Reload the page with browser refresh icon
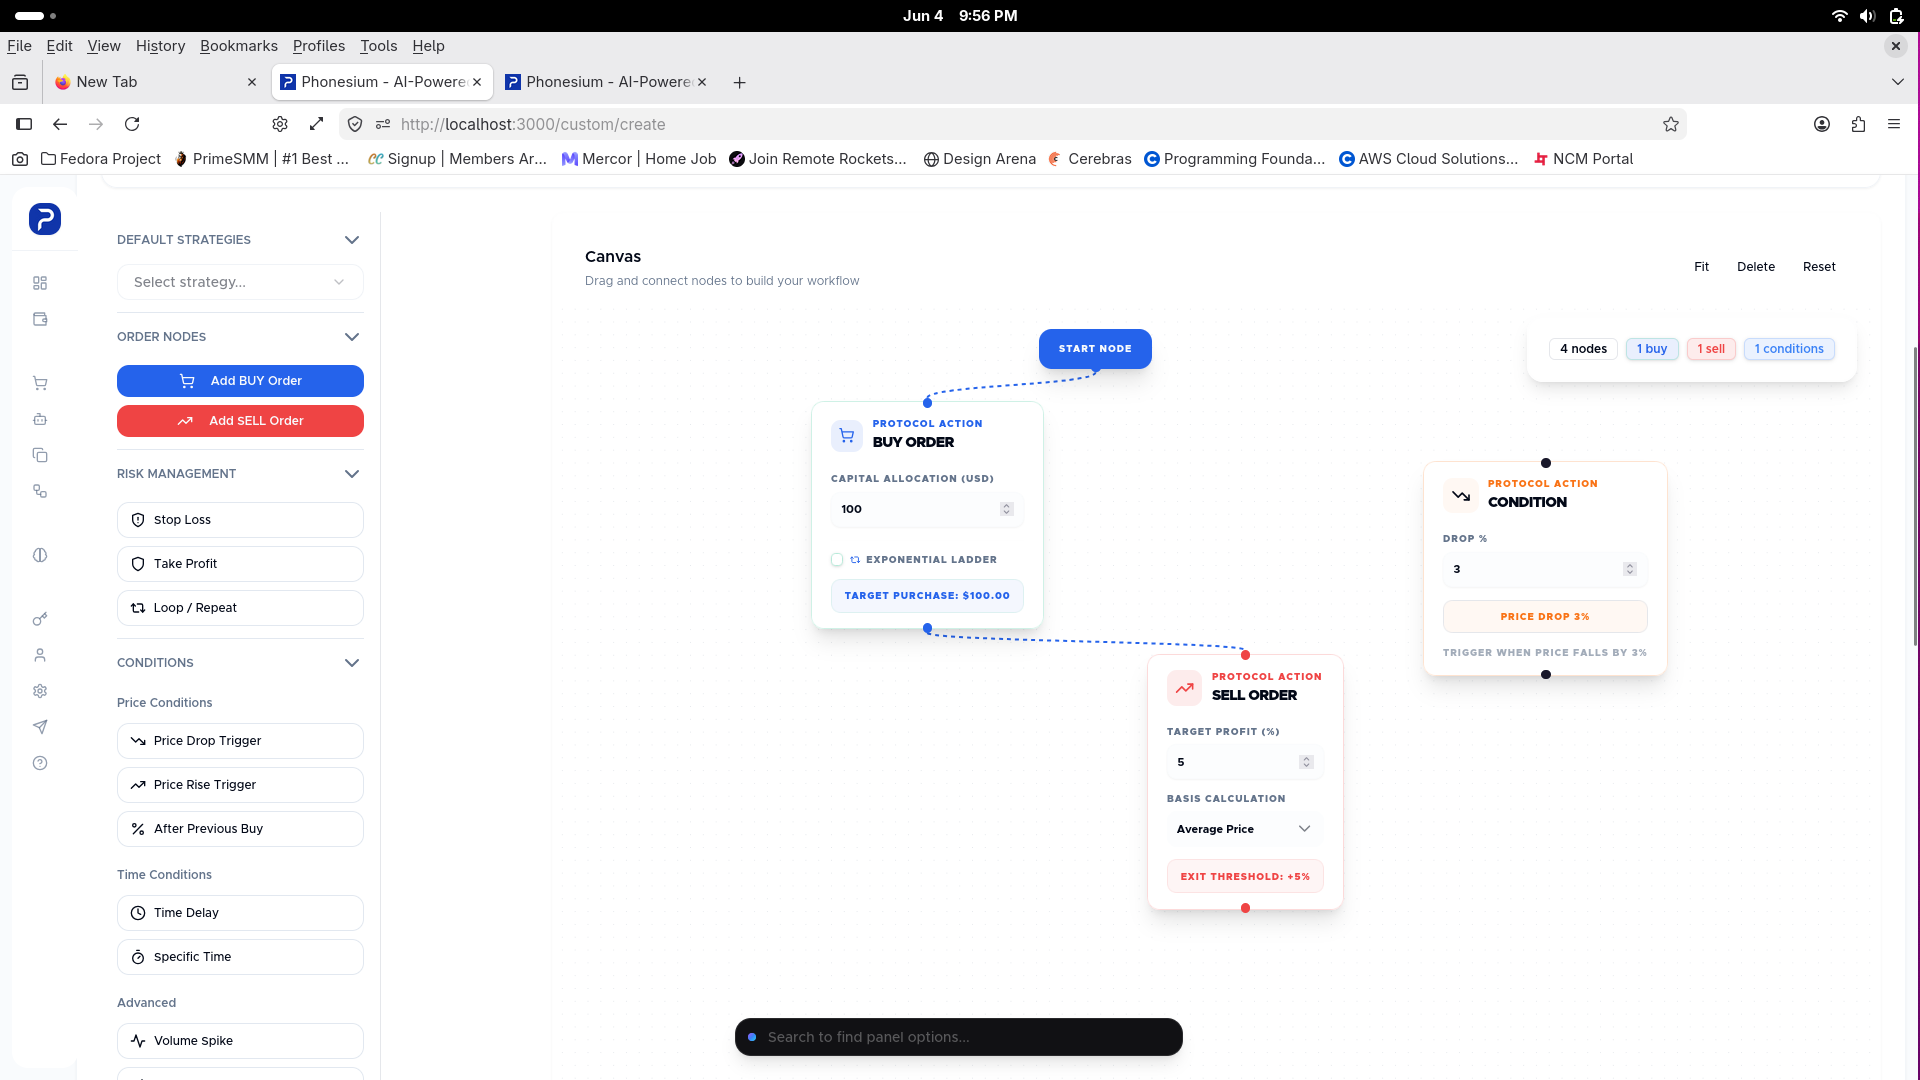Image resolution: width=1920 pixels, height=1080 pixels. tap(132, 124)
